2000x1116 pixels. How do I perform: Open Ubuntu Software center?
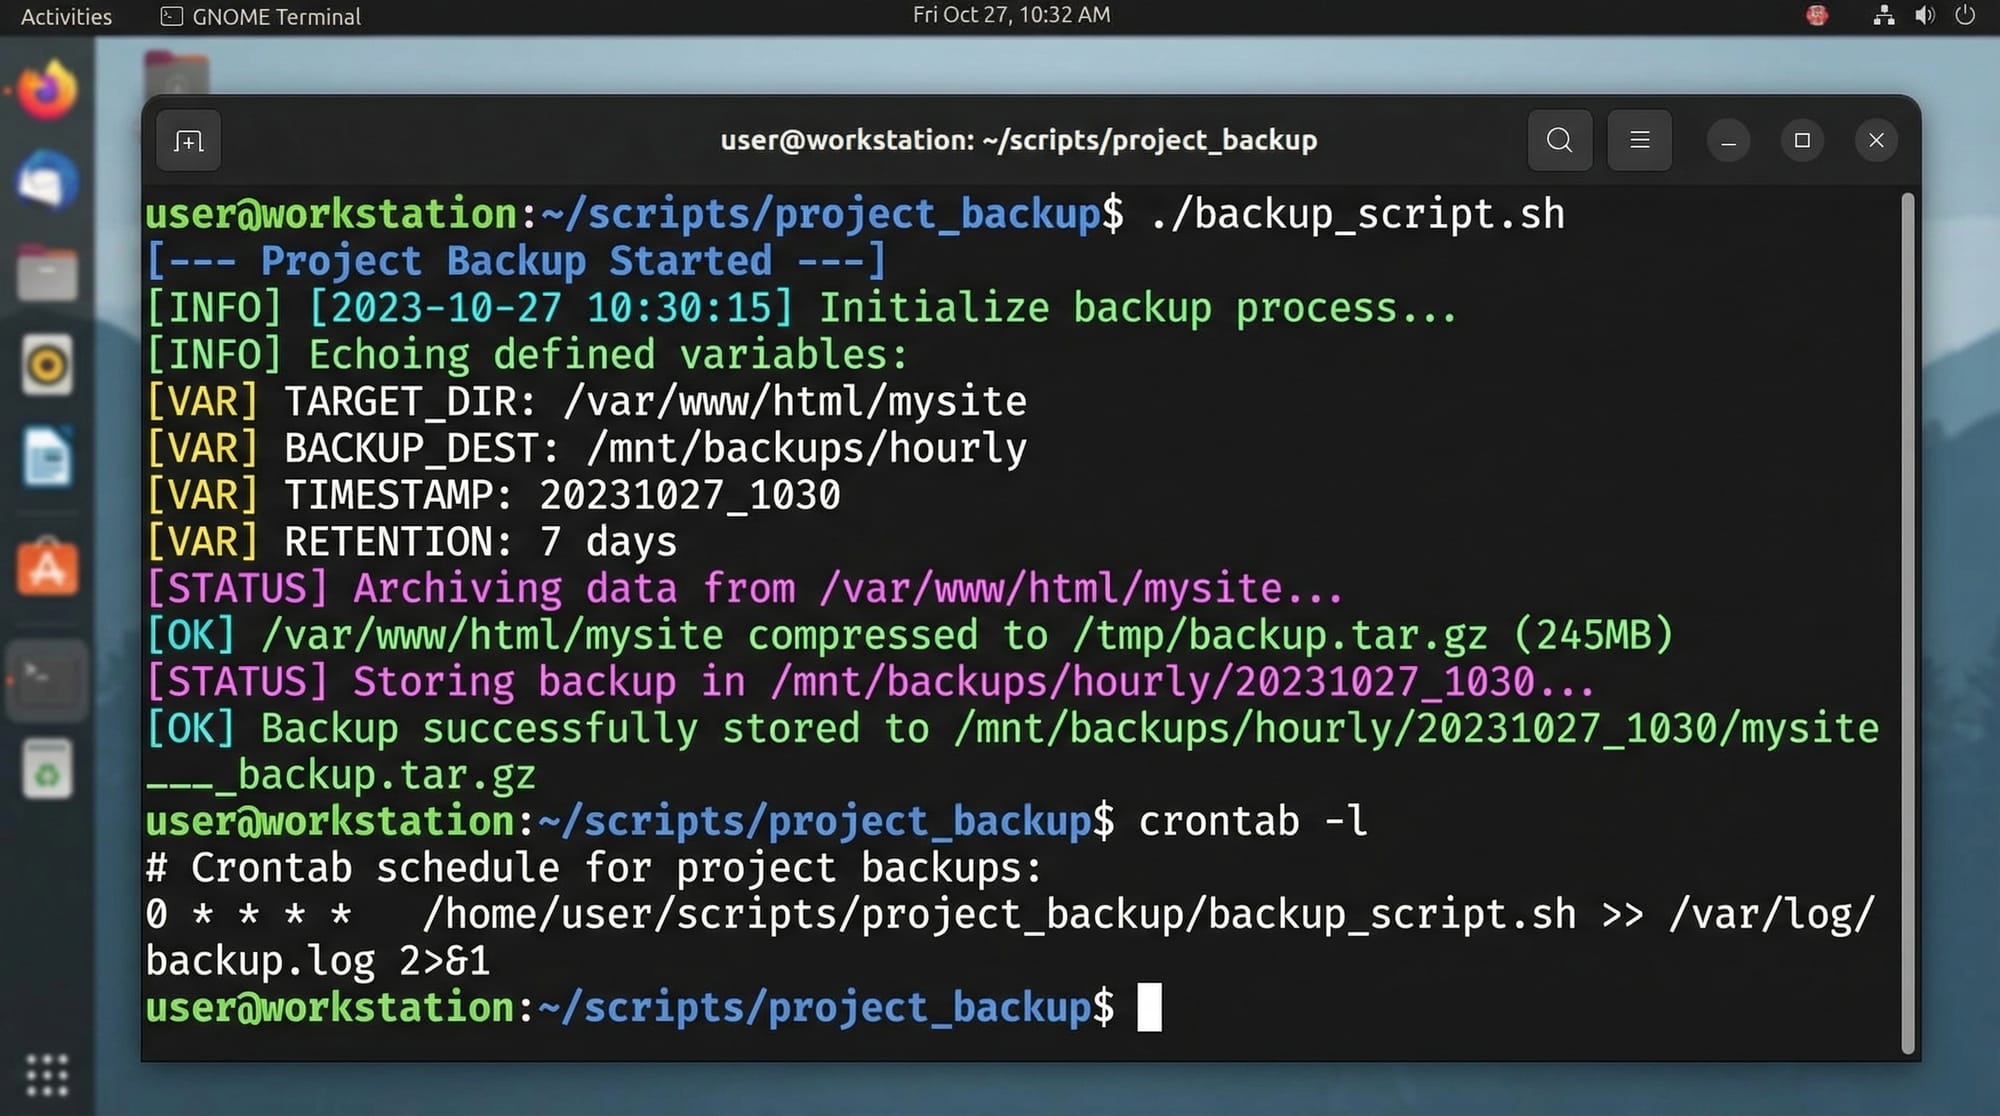pos(47,565)
